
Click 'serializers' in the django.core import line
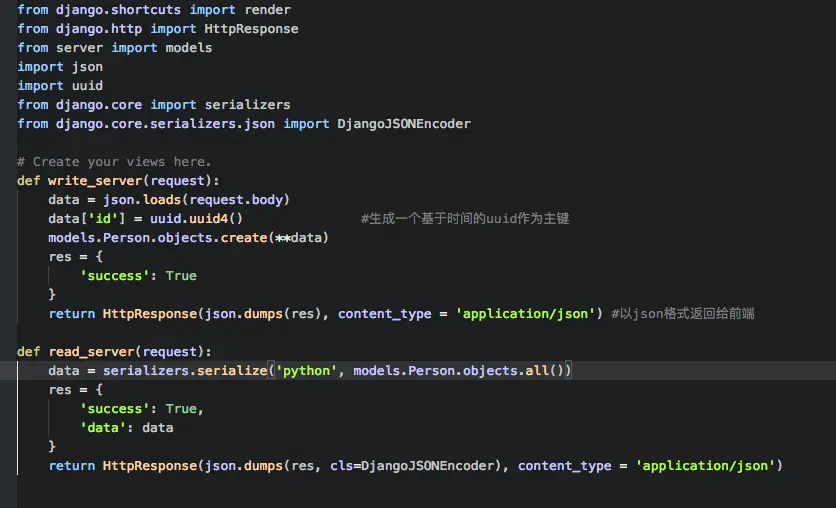[x=248, y=105]
